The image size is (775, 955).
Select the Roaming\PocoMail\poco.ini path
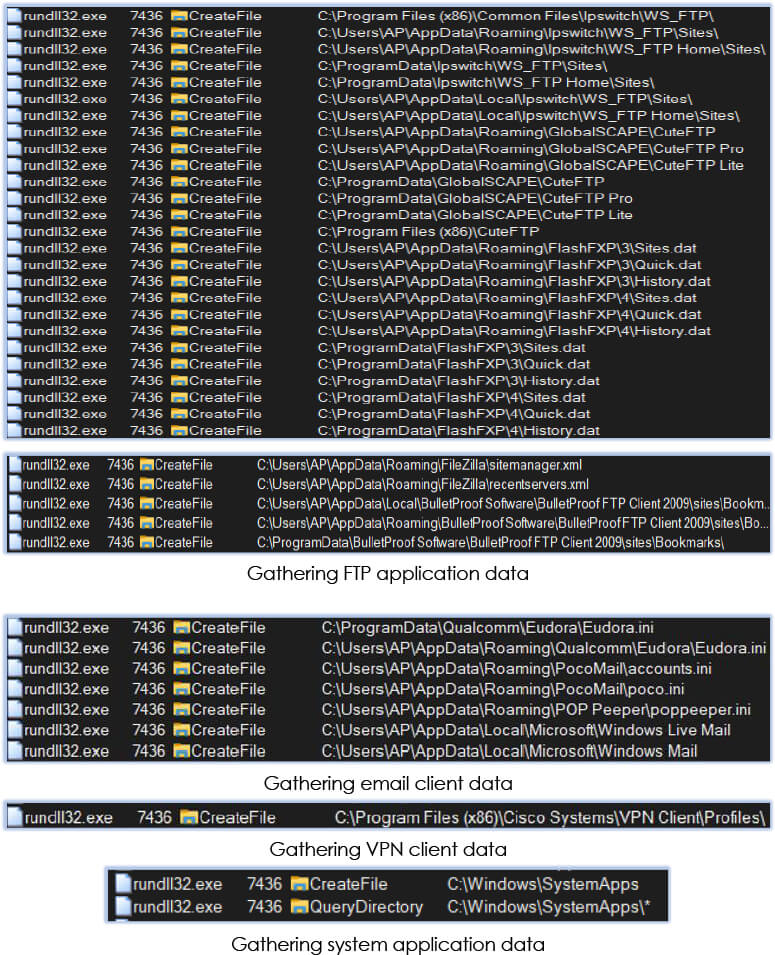point(503,689)
